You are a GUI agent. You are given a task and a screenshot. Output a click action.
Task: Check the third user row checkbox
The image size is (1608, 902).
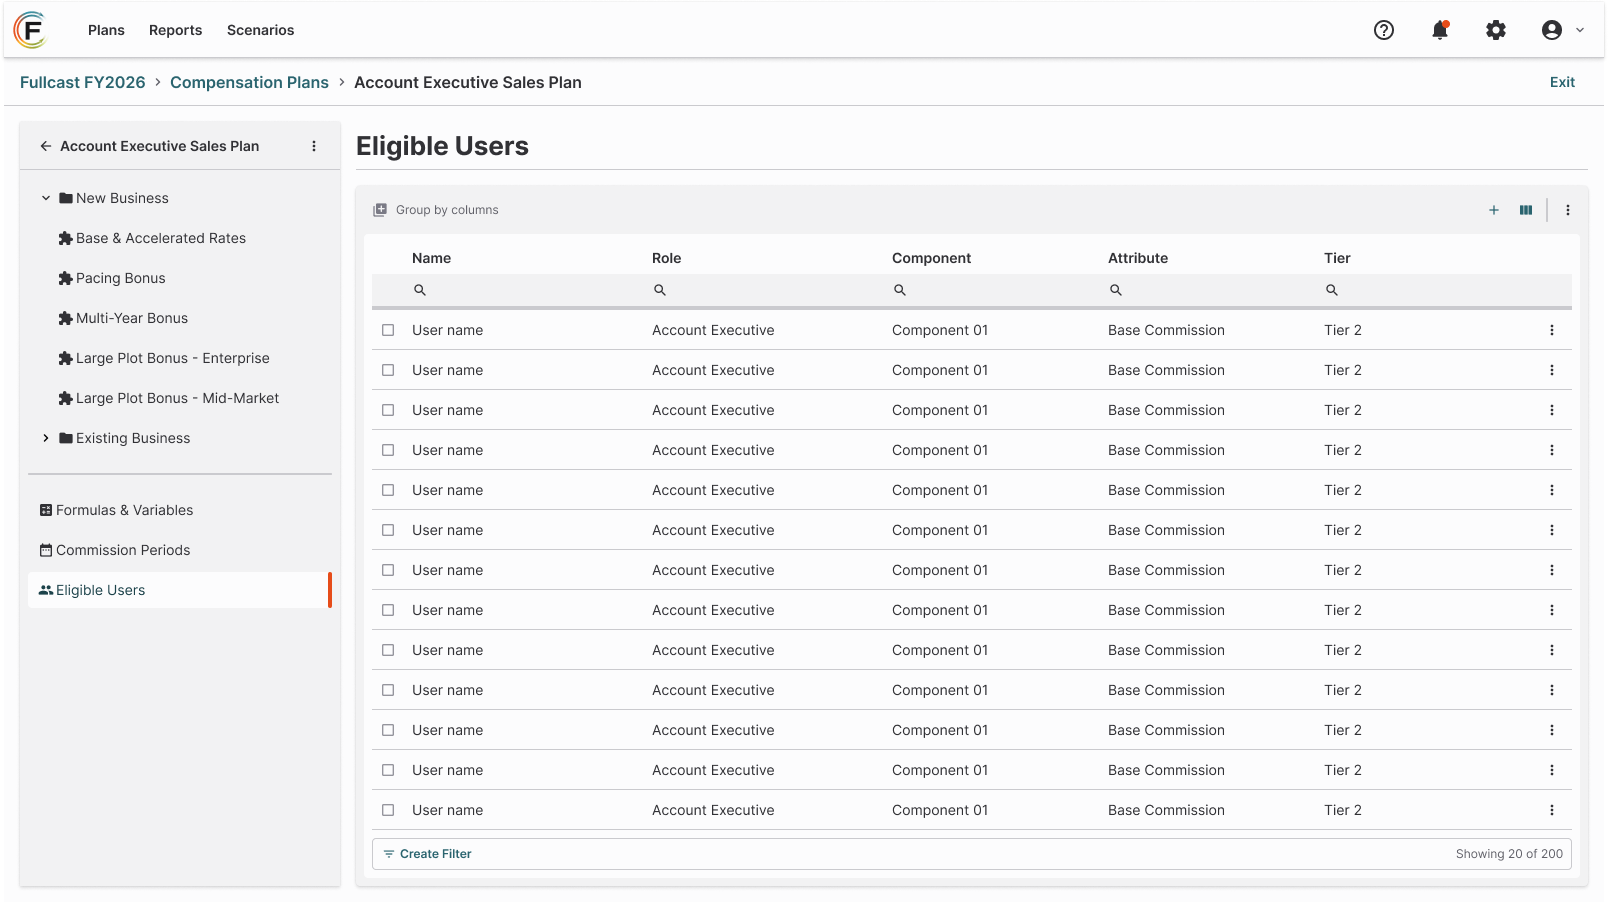(388, 410)
